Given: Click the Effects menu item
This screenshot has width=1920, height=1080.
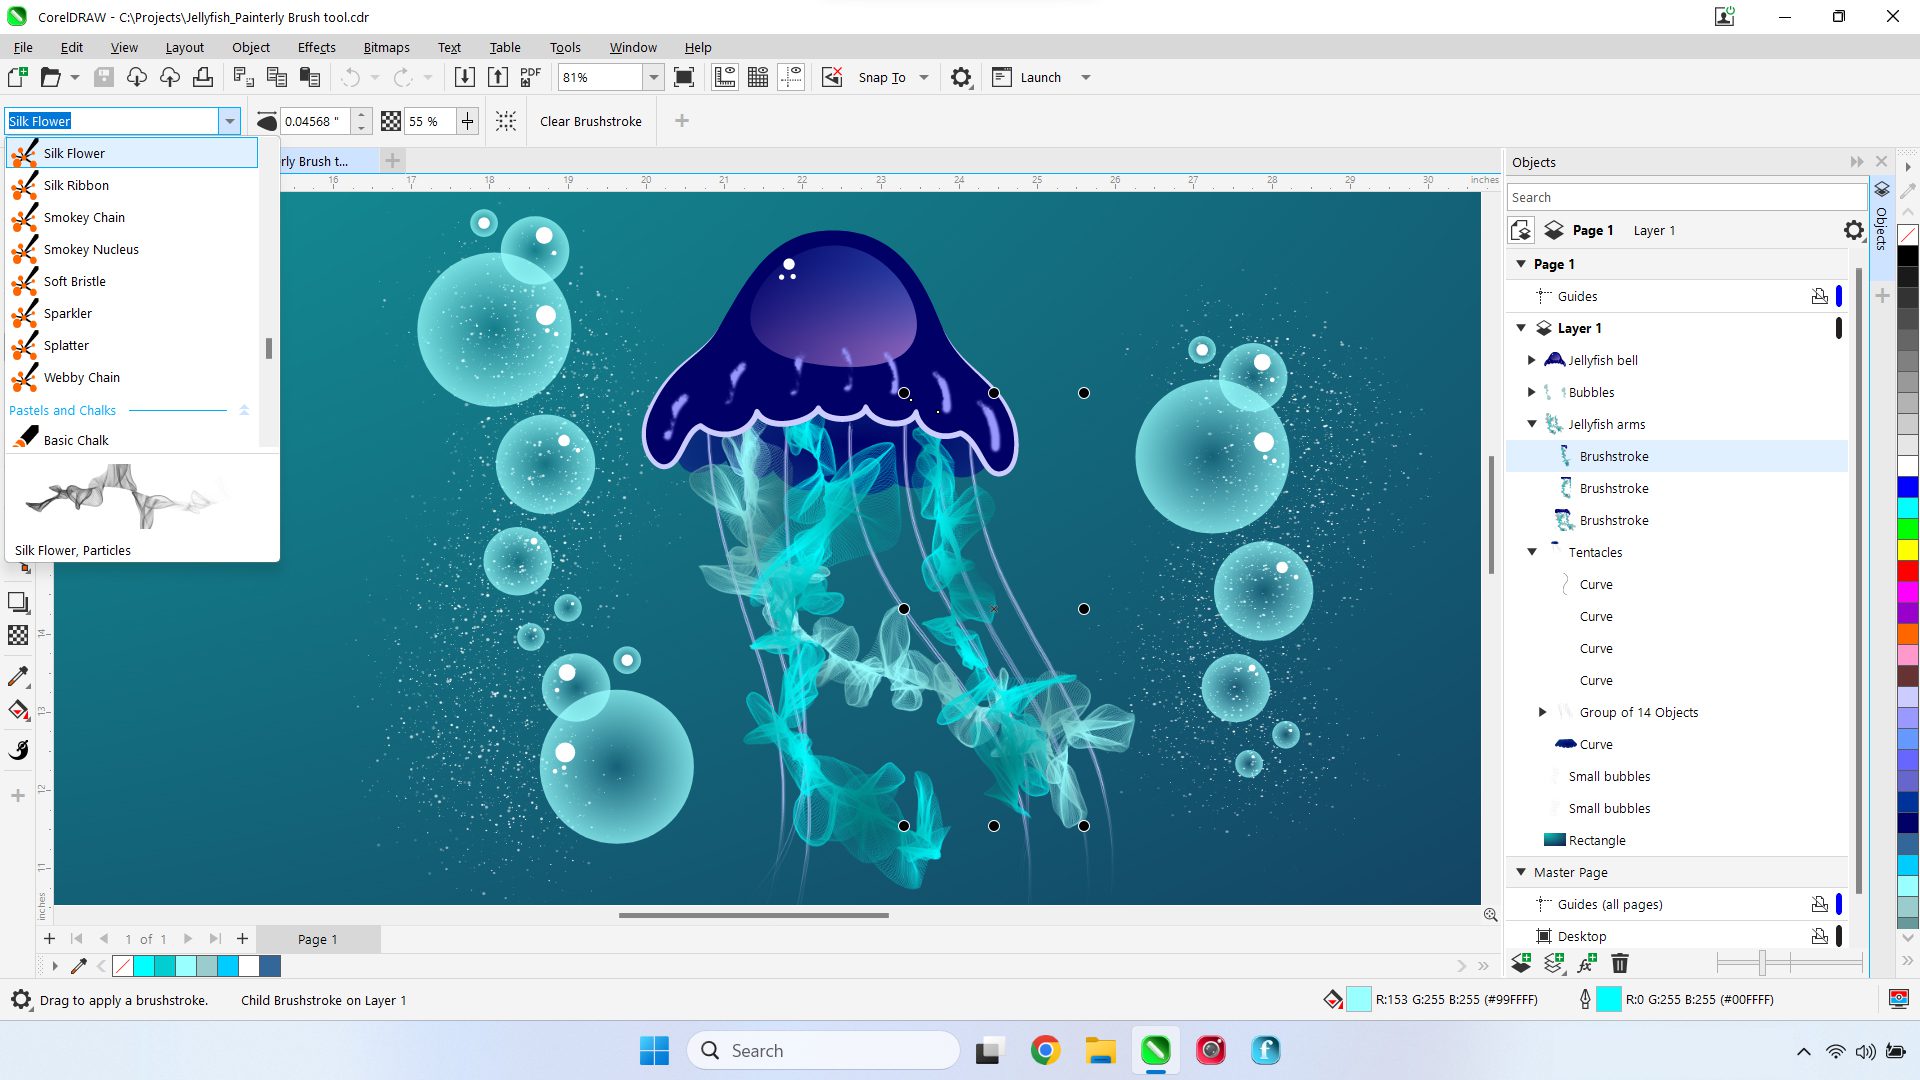Looking at the screenshot, I should [x=316, y=47].
